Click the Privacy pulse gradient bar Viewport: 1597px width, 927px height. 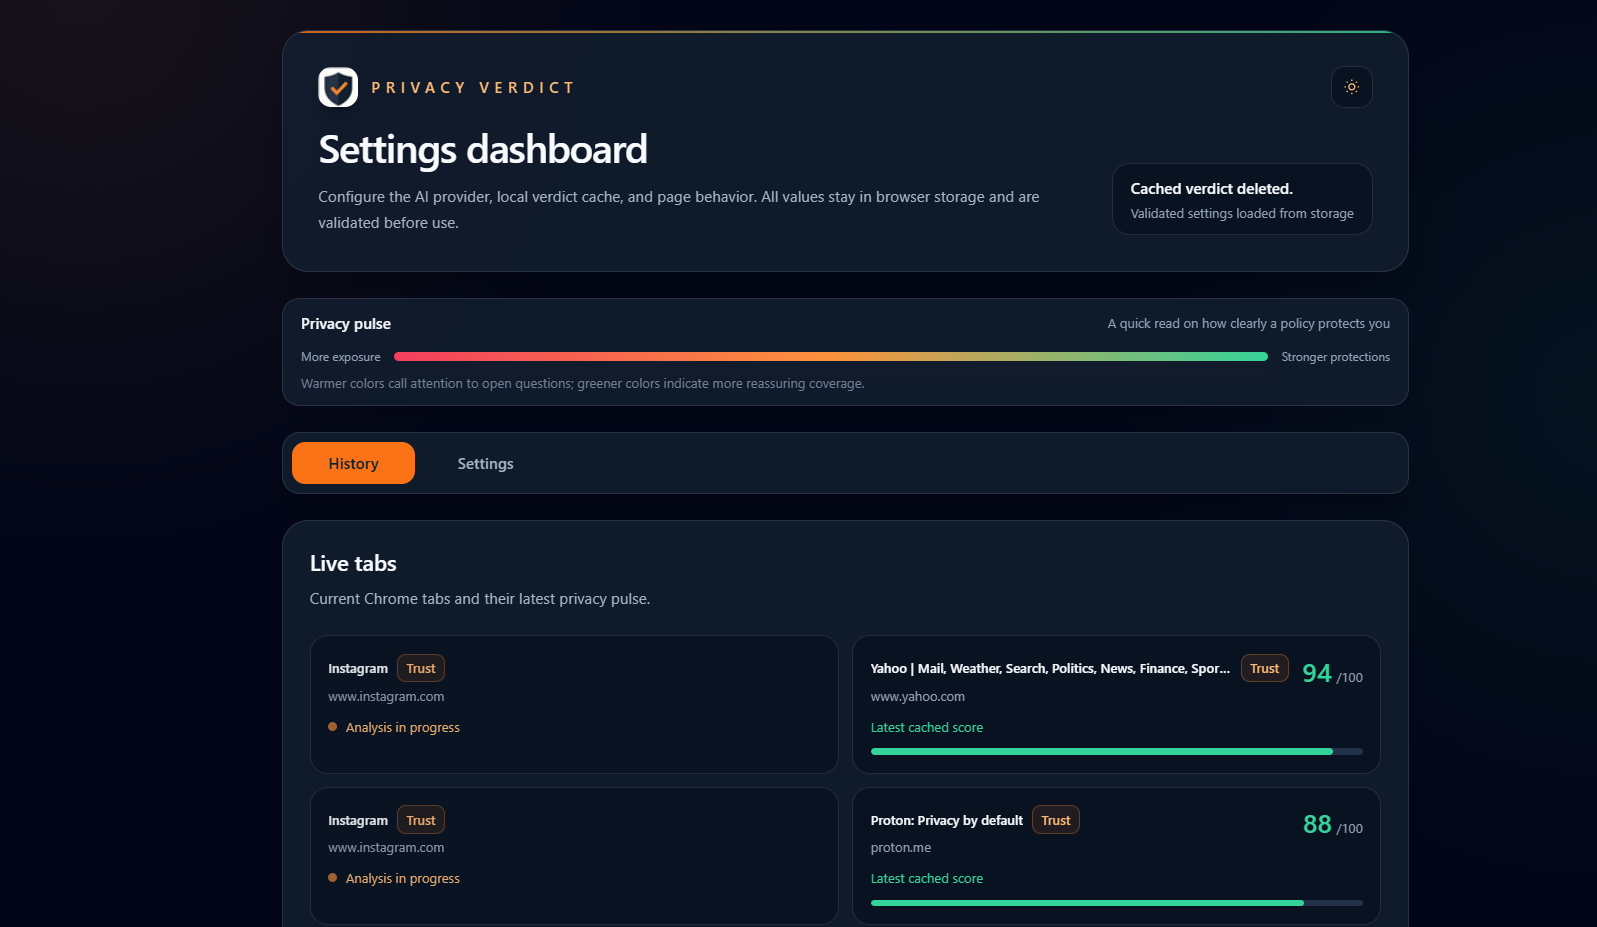pos(830,356)
